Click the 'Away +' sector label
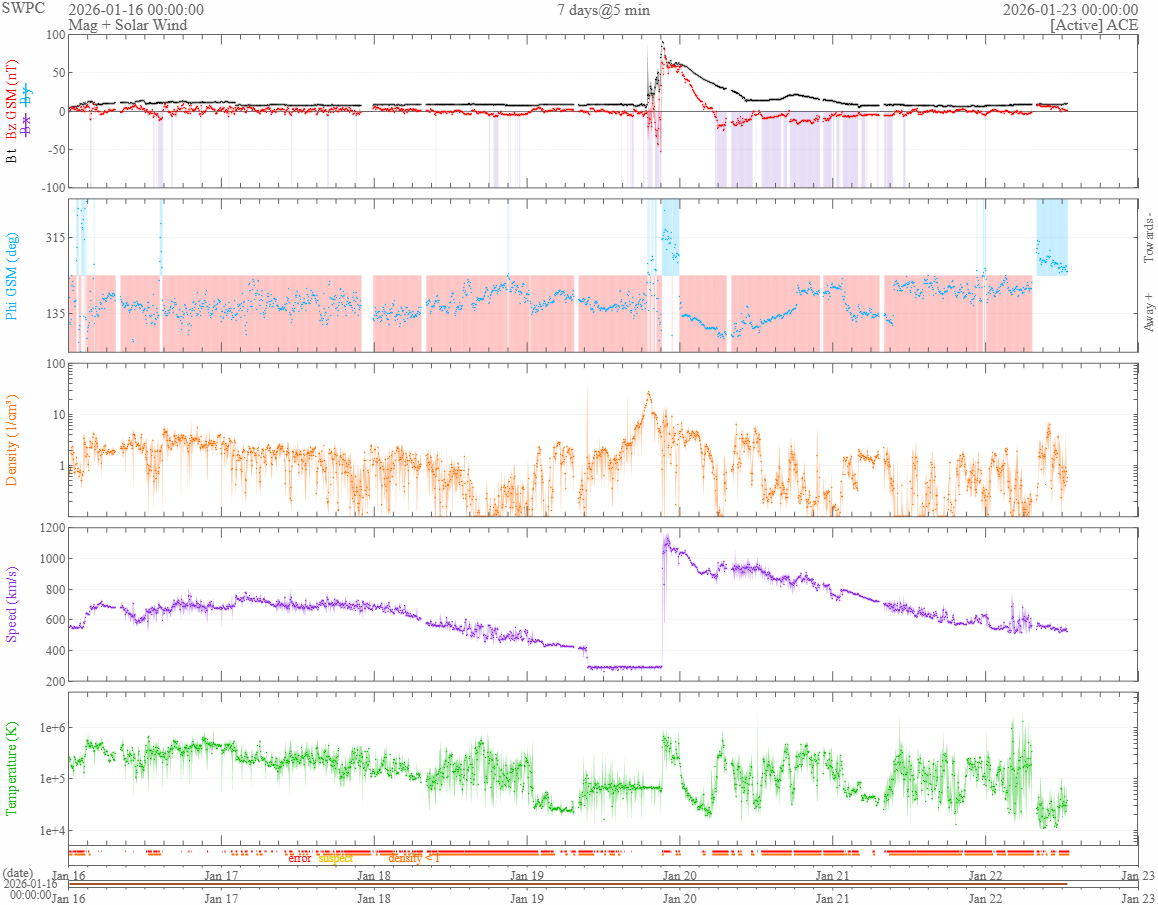The width and height of the screenshot is (1158, 905). click(1148, 313)
